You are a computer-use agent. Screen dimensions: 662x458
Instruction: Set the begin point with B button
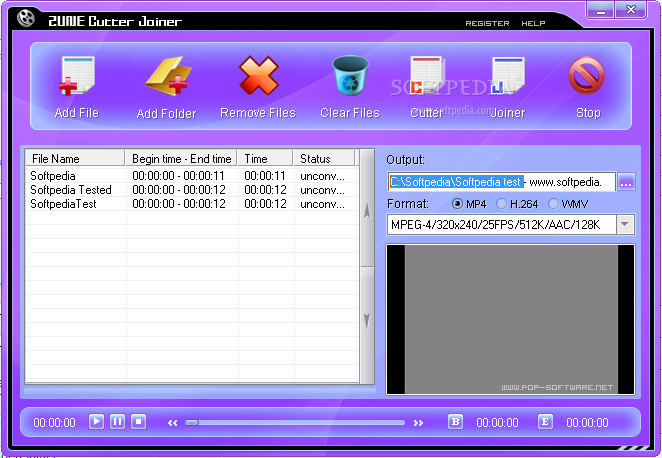point(455,421)
